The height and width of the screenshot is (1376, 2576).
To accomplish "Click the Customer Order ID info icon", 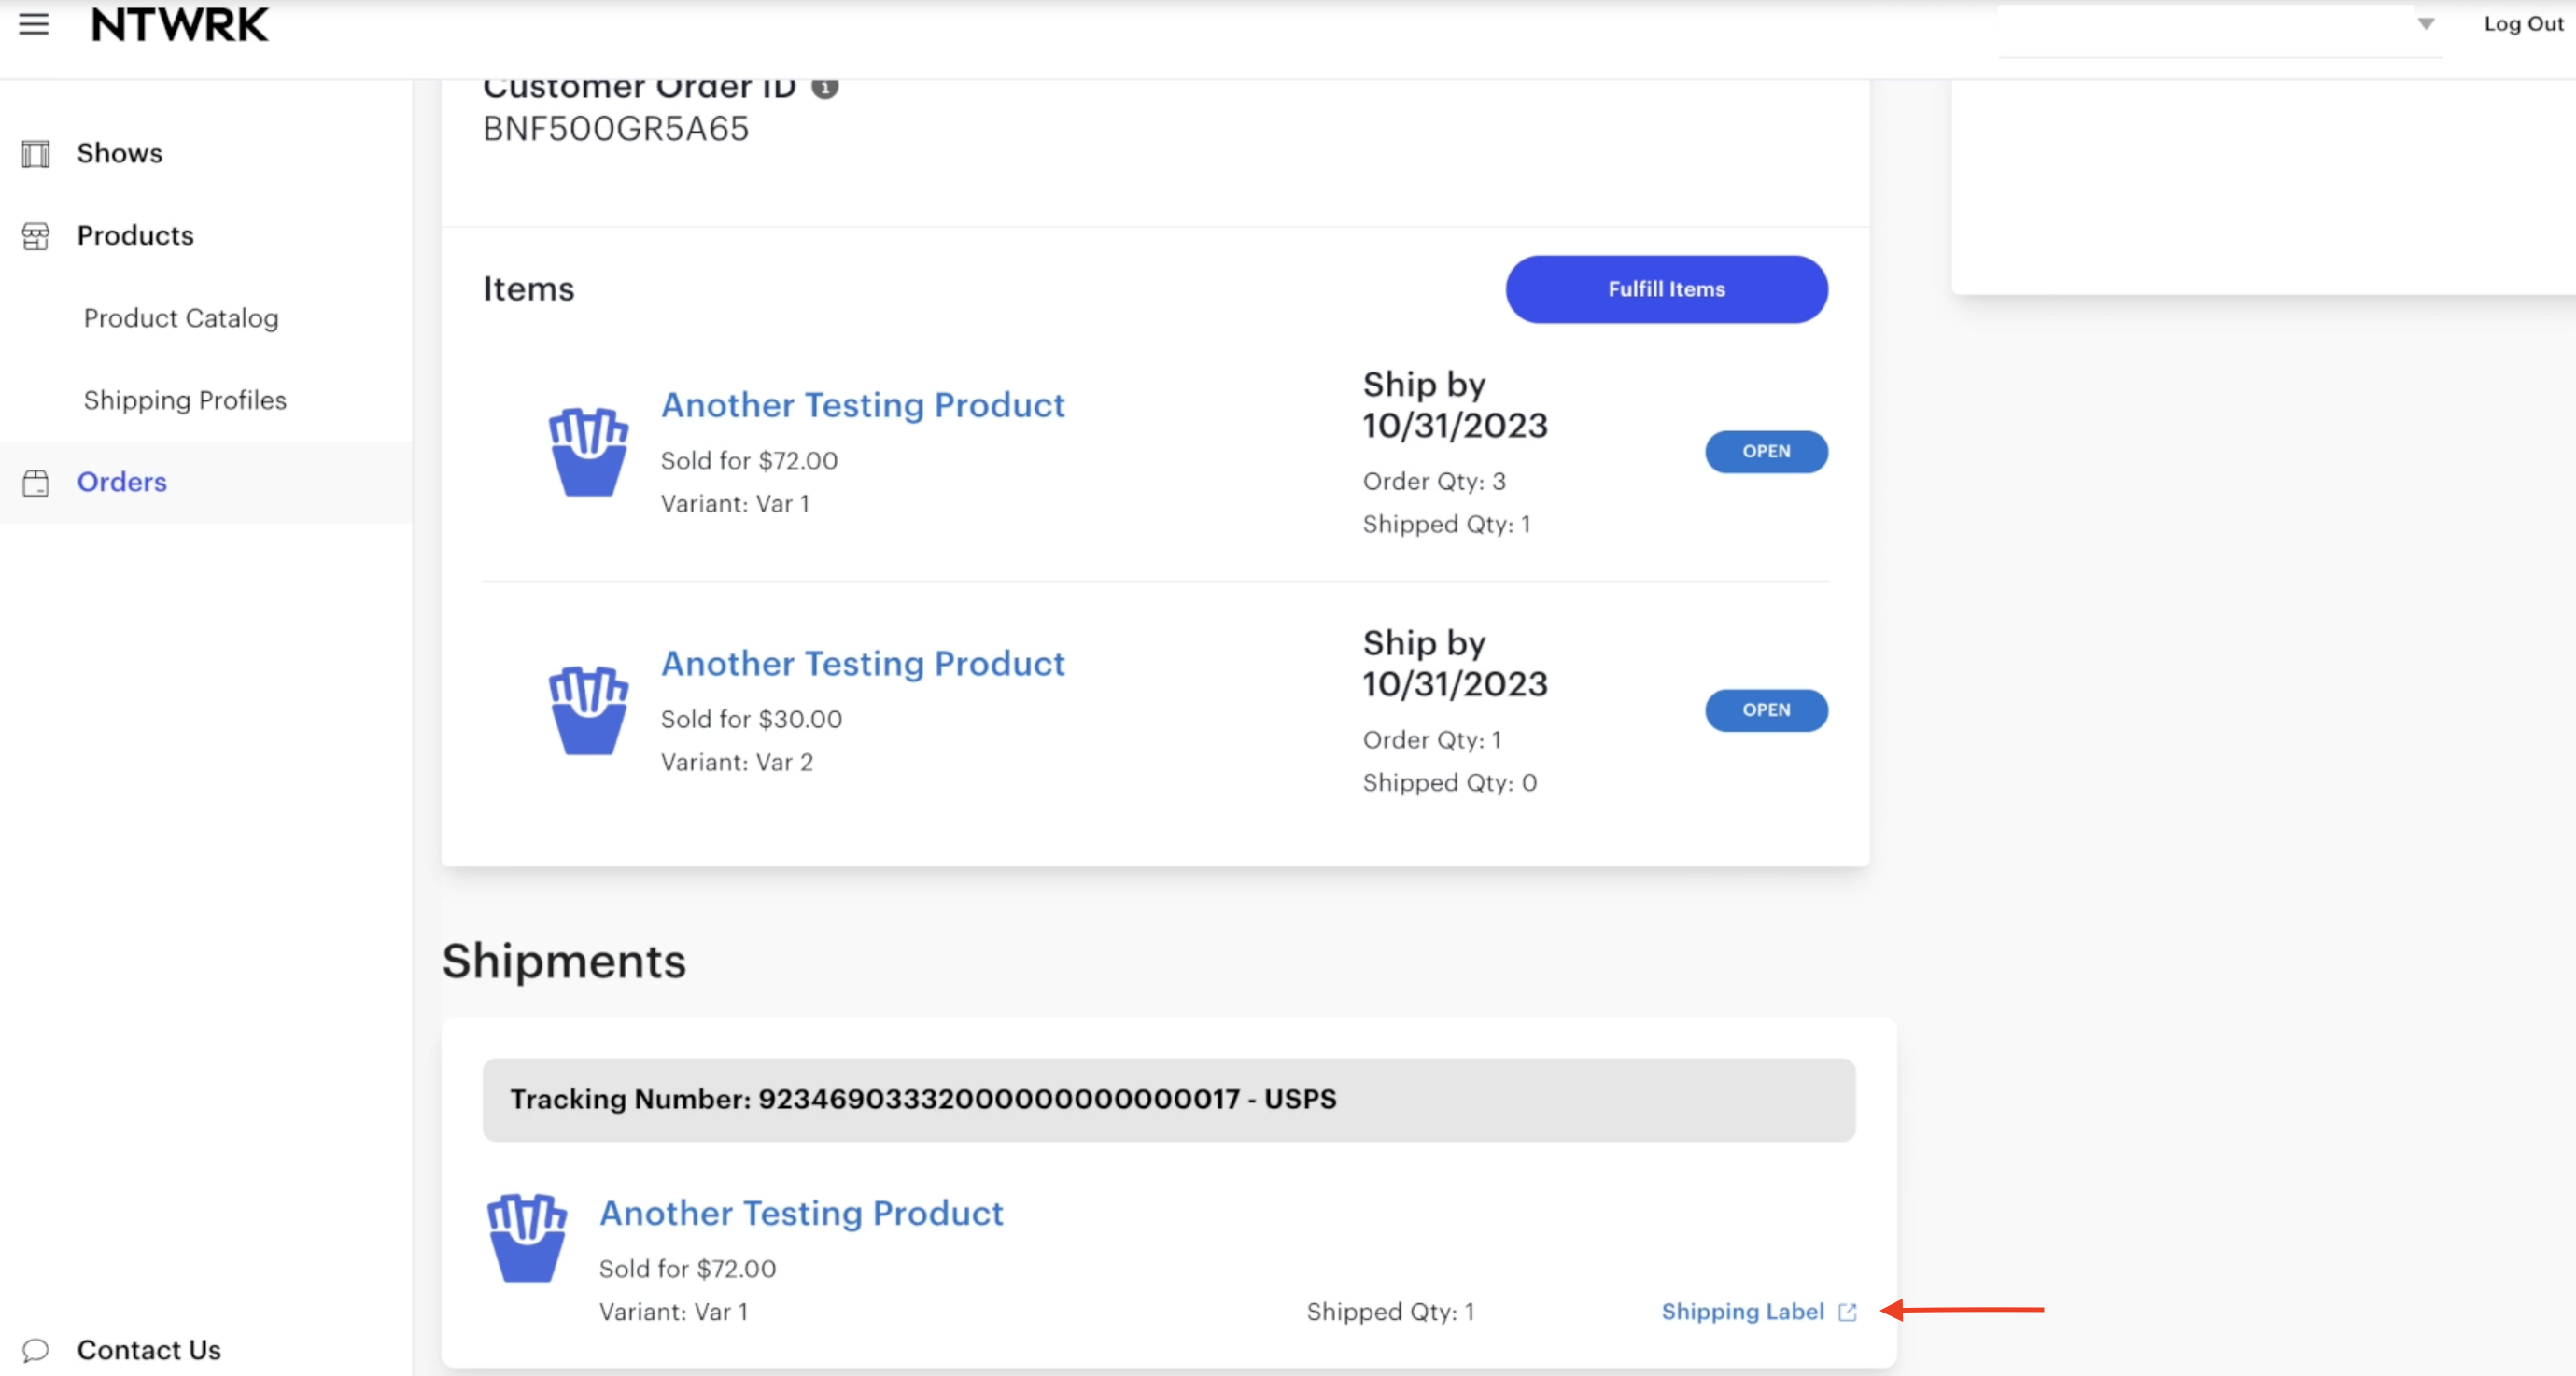I will [824, 88].
